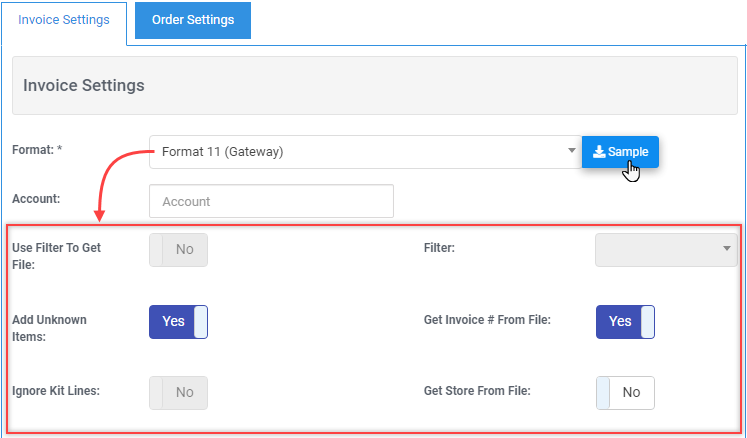
Task: Click the "Add Unknown Items" label
Action: pos(49,328)
